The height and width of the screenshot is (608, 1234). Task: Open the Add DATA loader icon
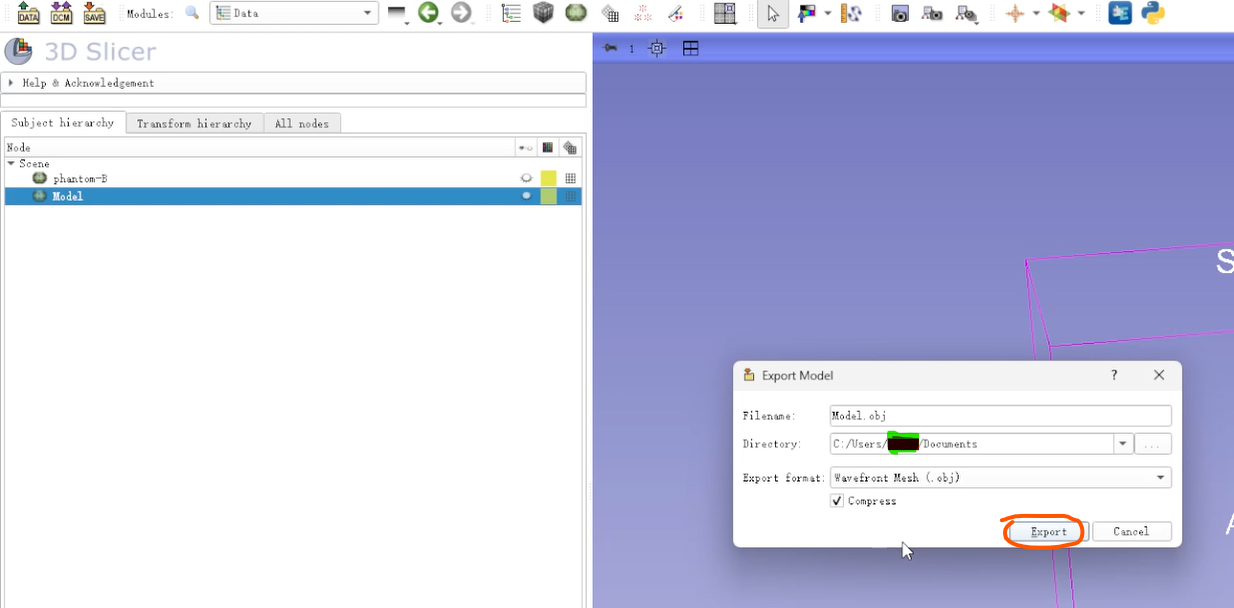tap(29, 13)
